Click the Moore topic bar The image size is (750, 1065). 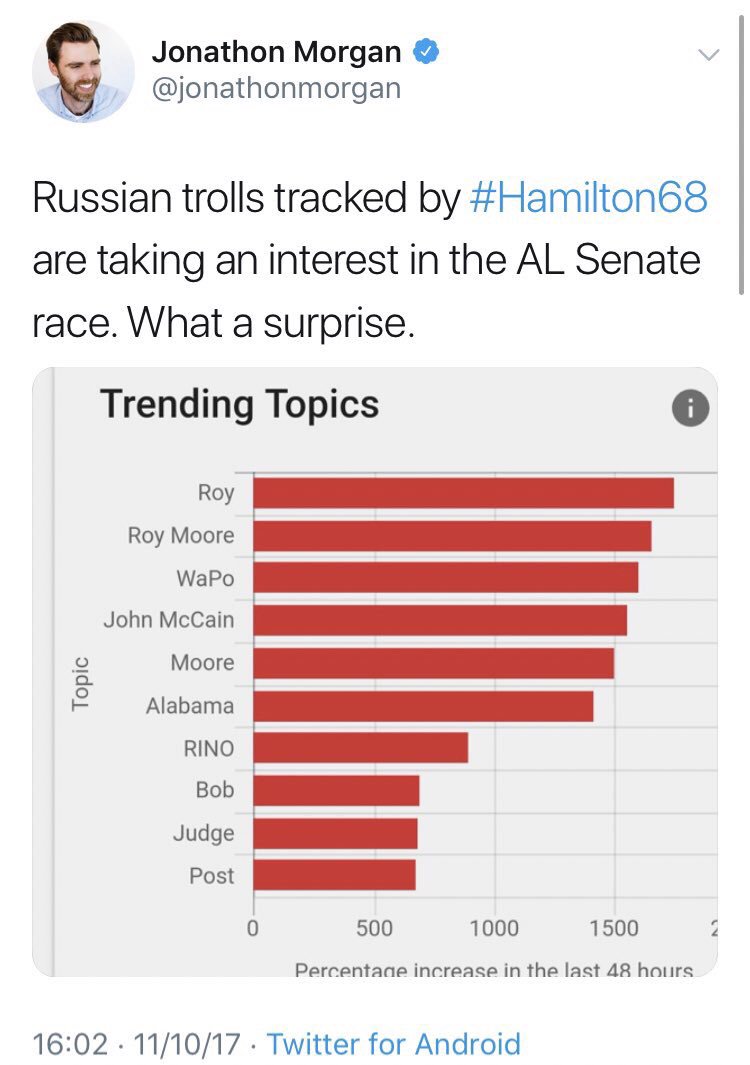tap(433, 663)
